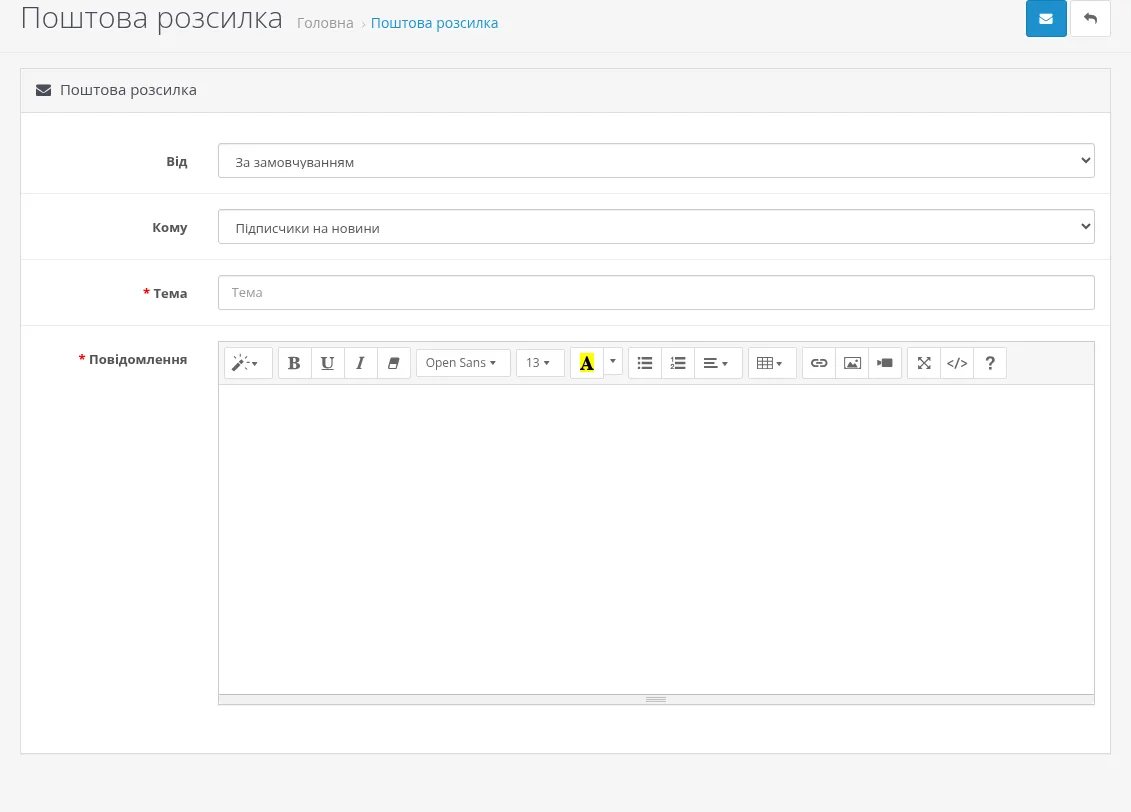The width and height of the screenshot is (1131, 812).
Task: Click the 'Тема' subject input field
Action: 656,293
